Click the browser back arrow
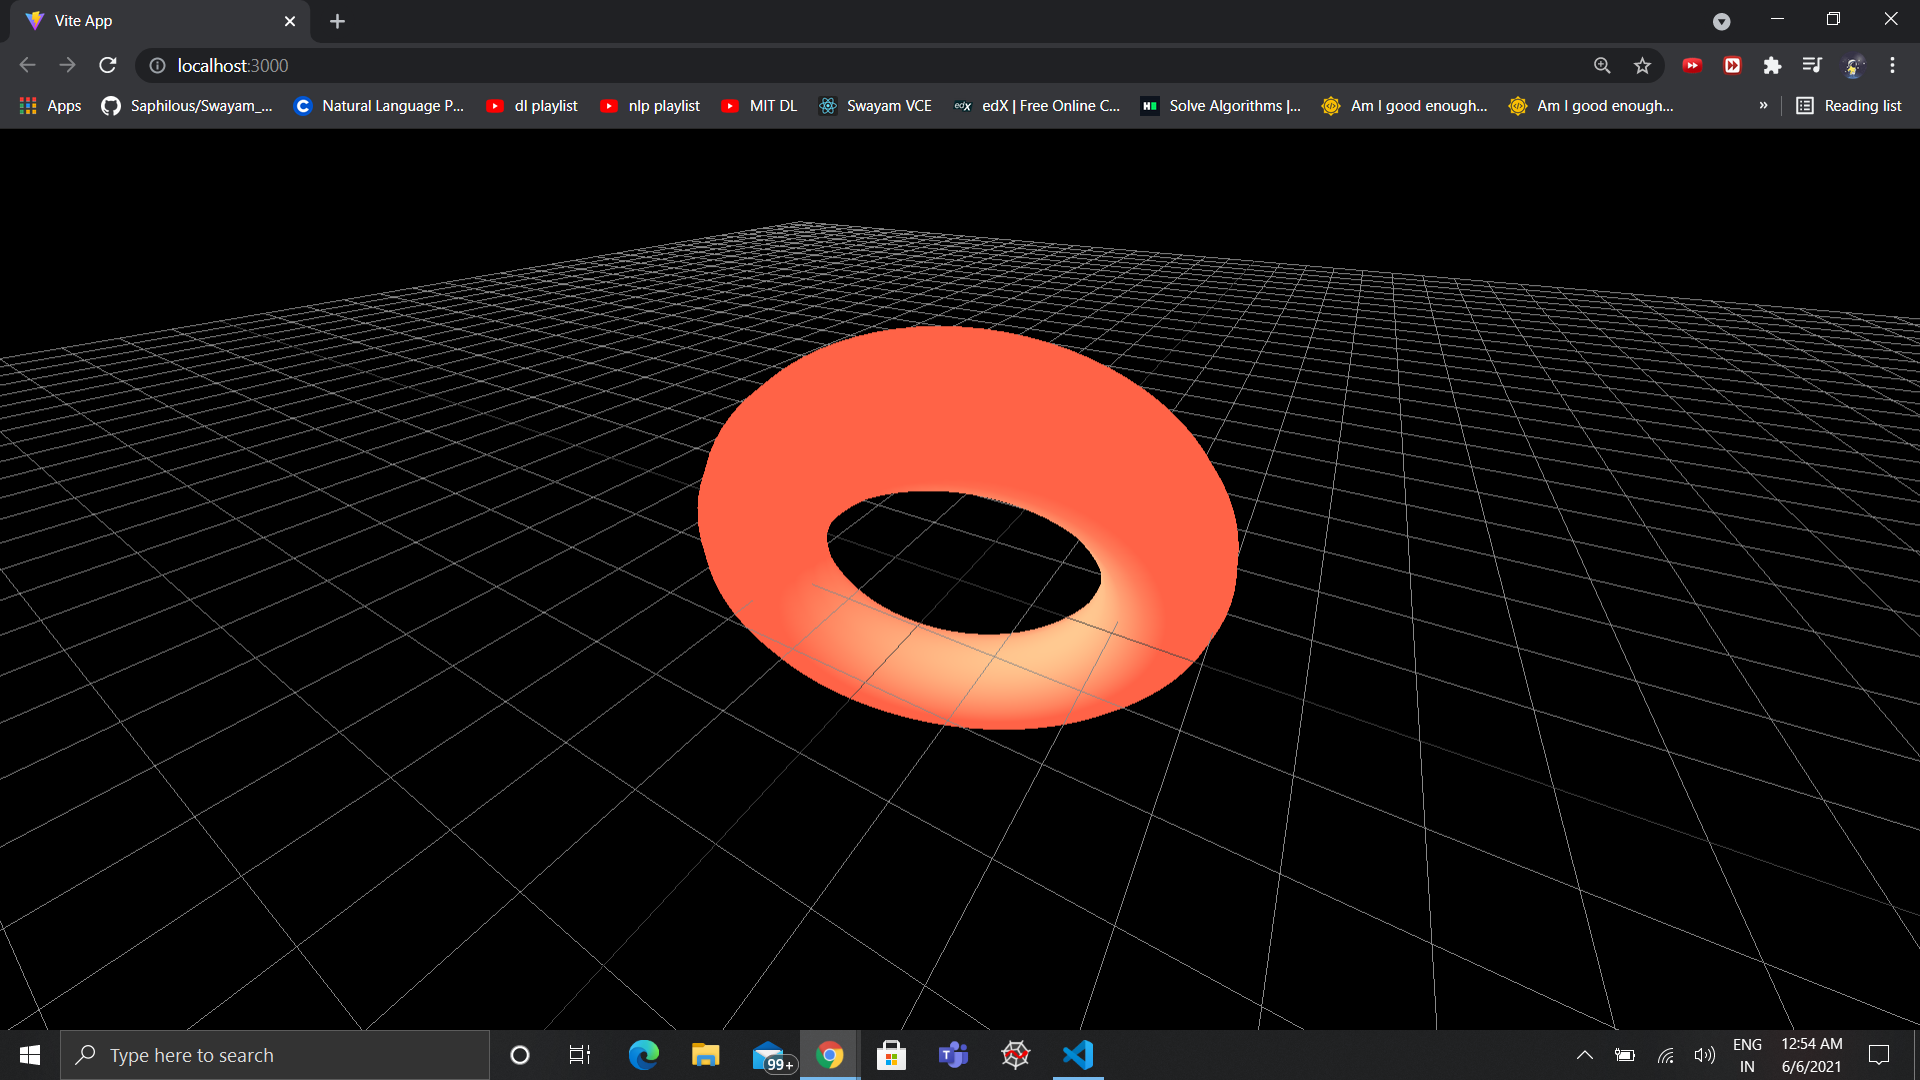Viewport: 1920px width, 1080px height. tap(26, 65)
